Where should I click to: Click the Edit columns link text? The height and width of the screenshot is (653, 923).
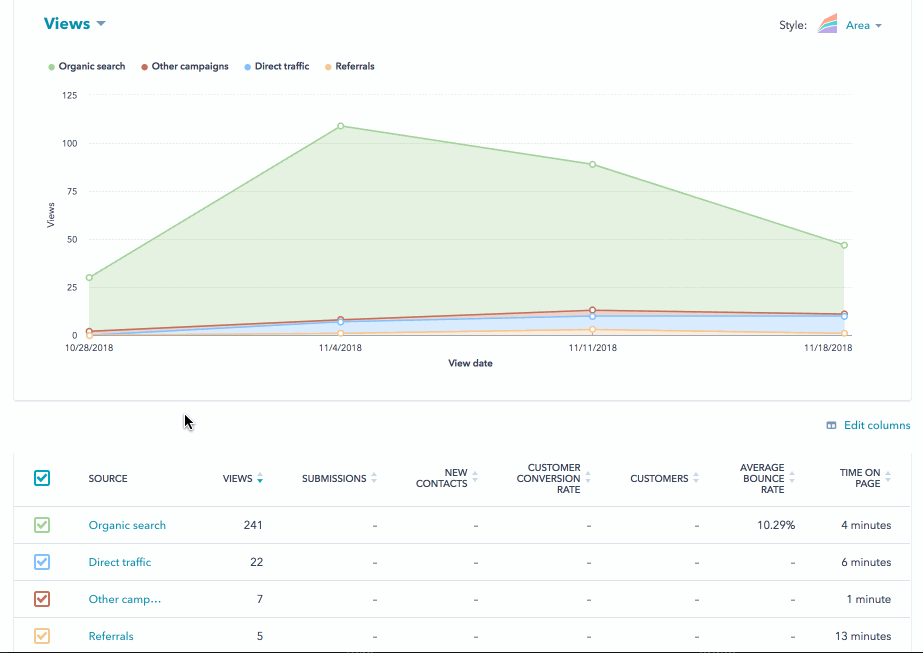pyautogui.click(x=876, y=425)
